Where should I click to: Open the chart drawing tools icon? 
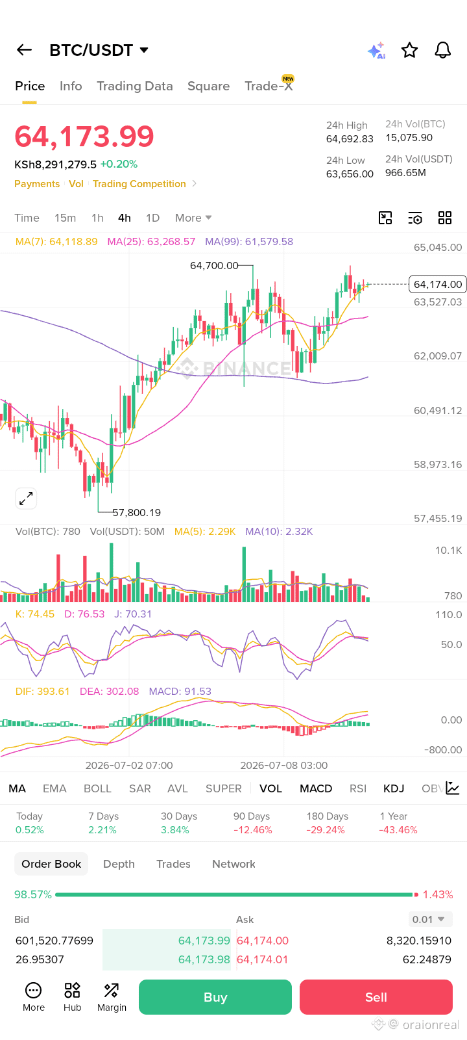[385, 218]
